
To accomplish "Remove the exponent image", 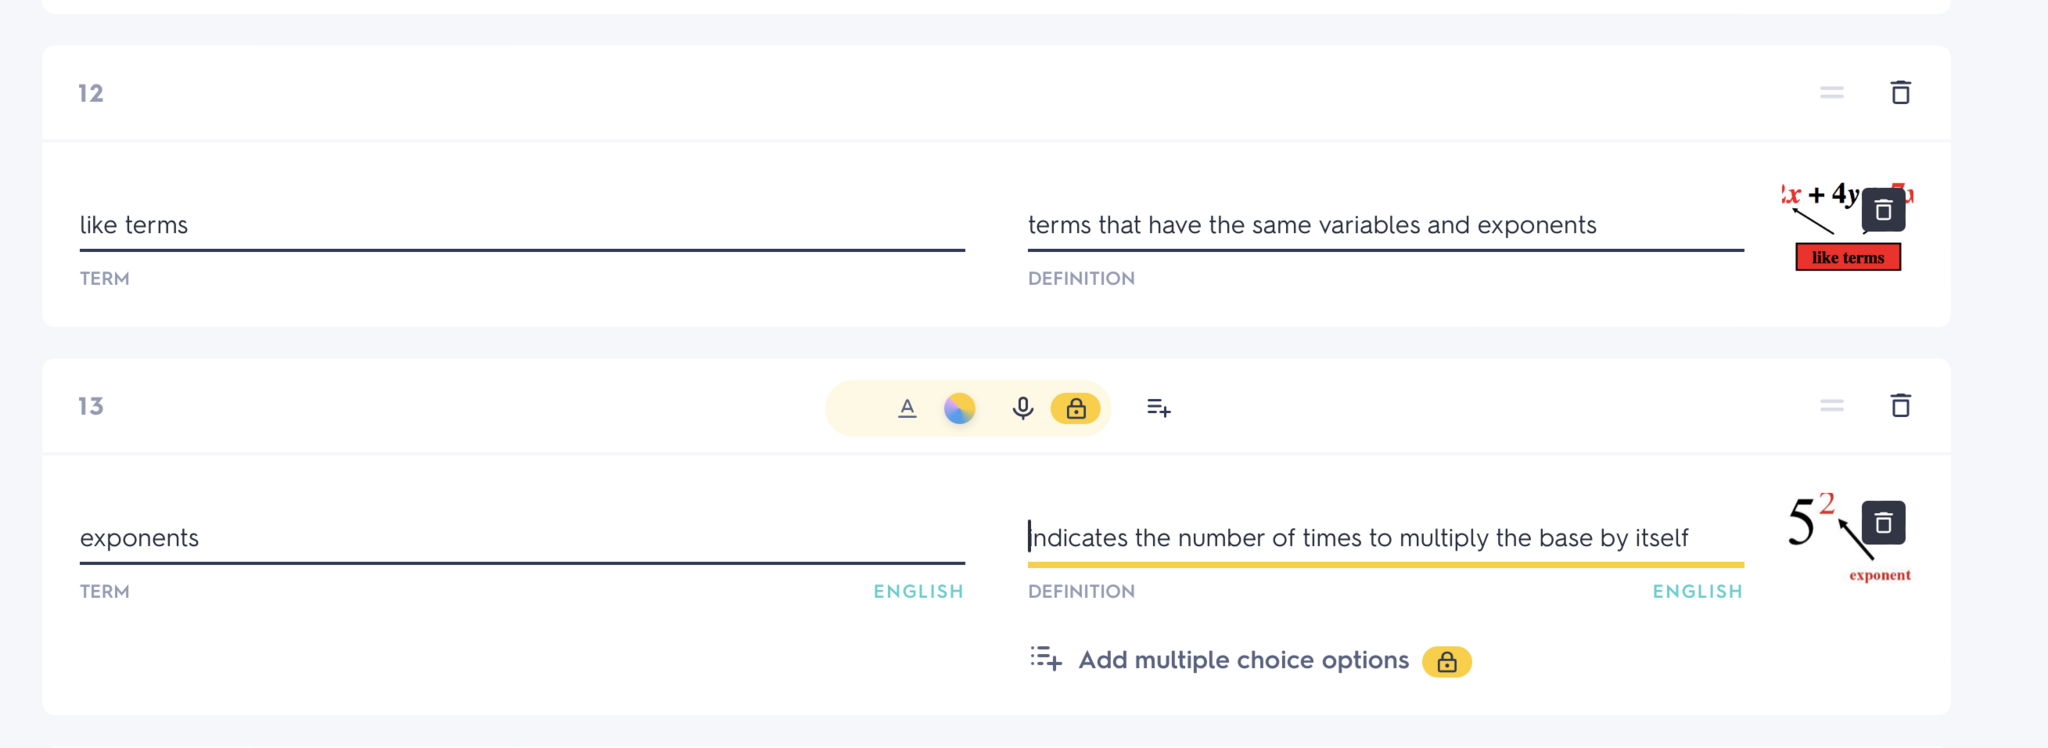I will (x=1883, y=523).
